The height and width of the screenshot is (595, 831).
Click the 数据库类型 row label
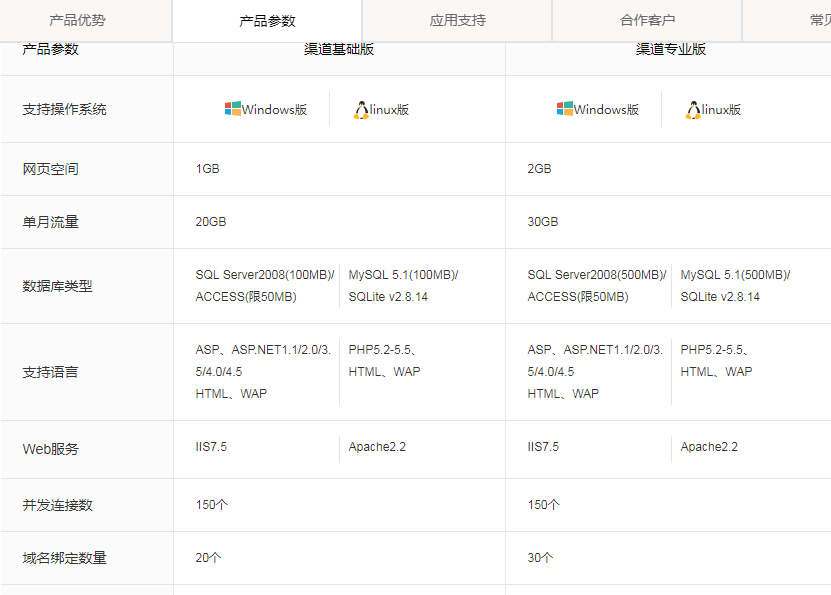(x=57, y=286)
